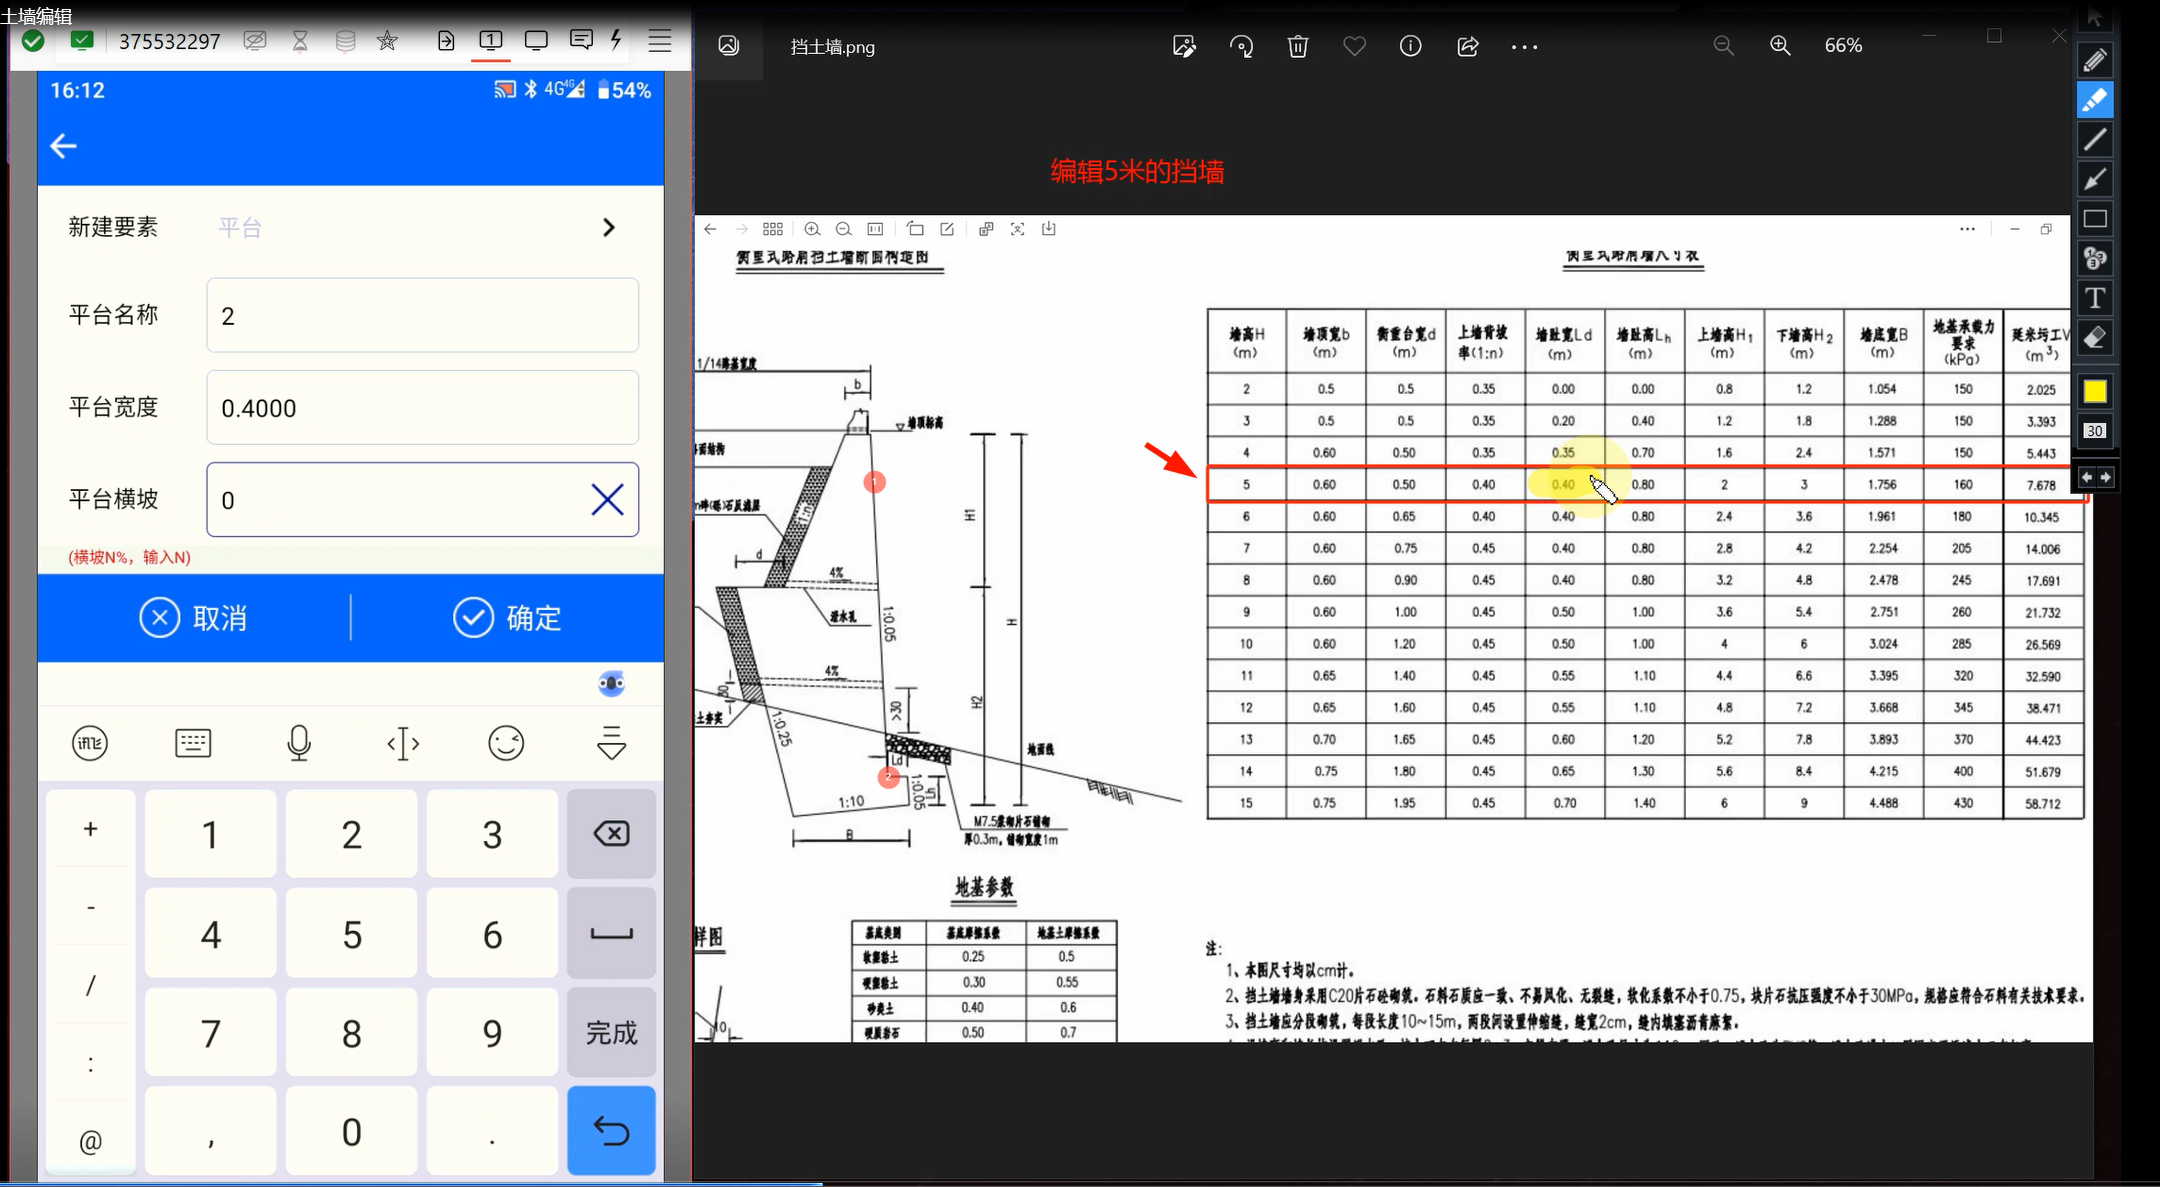Open the remote session chat icon

pyautogui.click(x=581, y=40)
